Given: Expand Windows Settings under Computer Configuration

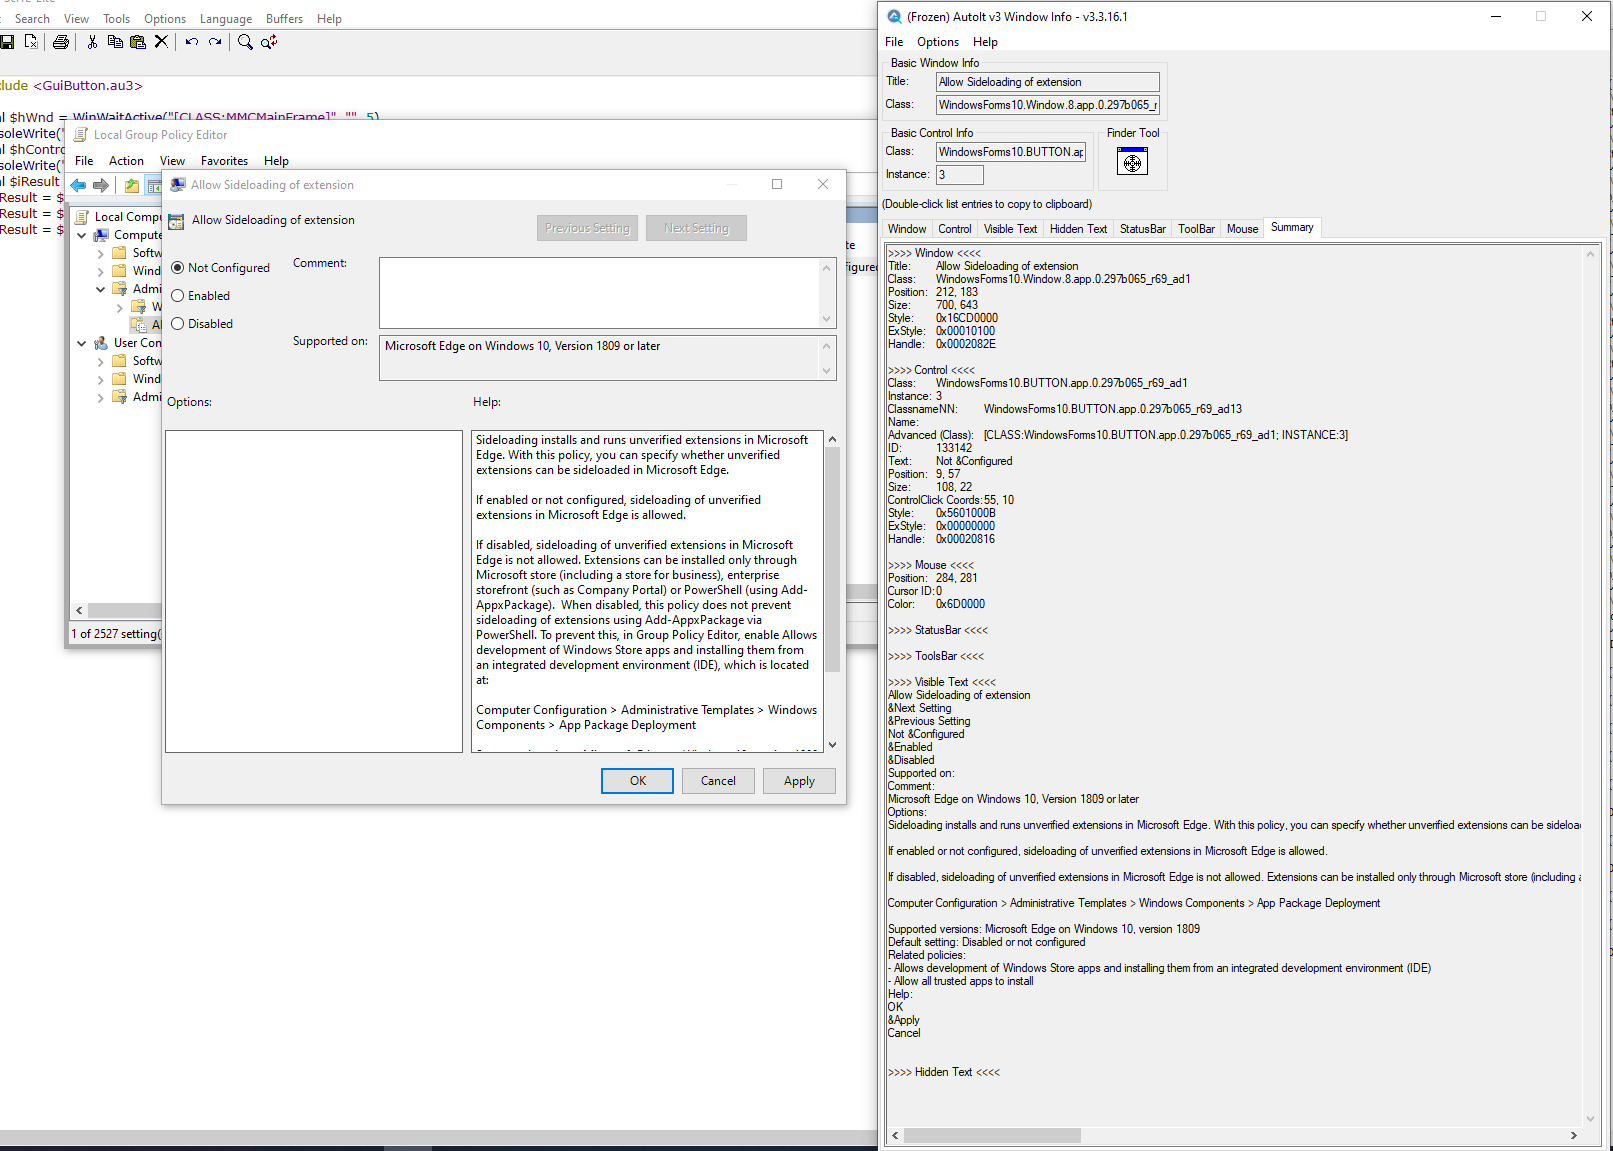Looking at the screenshot, I should (x=100, y=271).
